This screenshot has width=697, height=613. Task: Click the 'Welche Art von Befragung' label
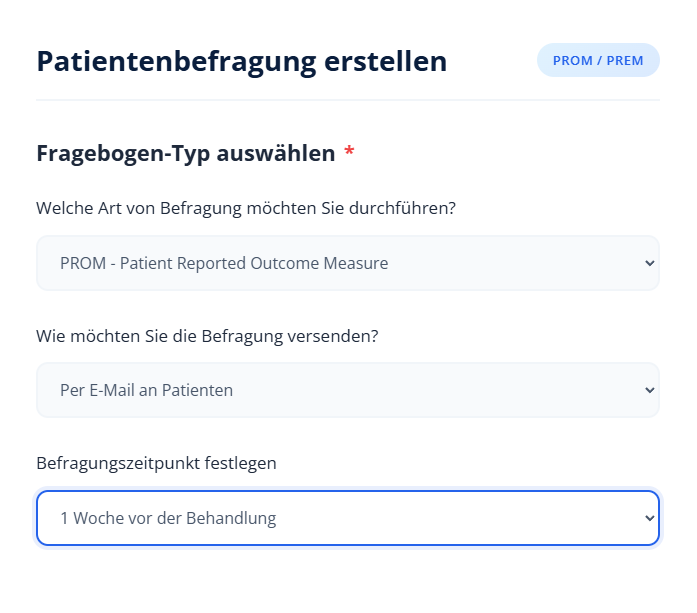click(x=245, y=208)
